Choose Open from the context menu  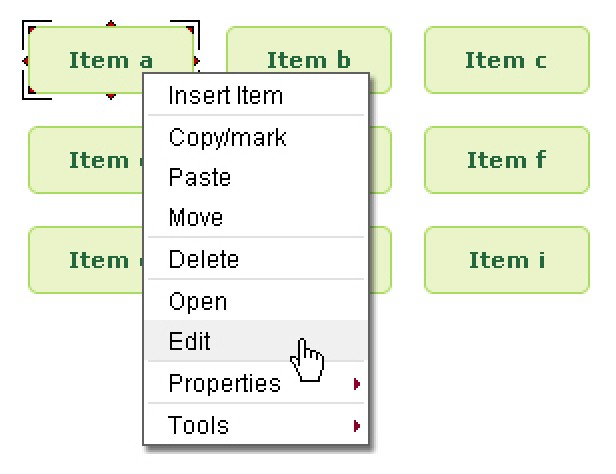pos(198,302)
